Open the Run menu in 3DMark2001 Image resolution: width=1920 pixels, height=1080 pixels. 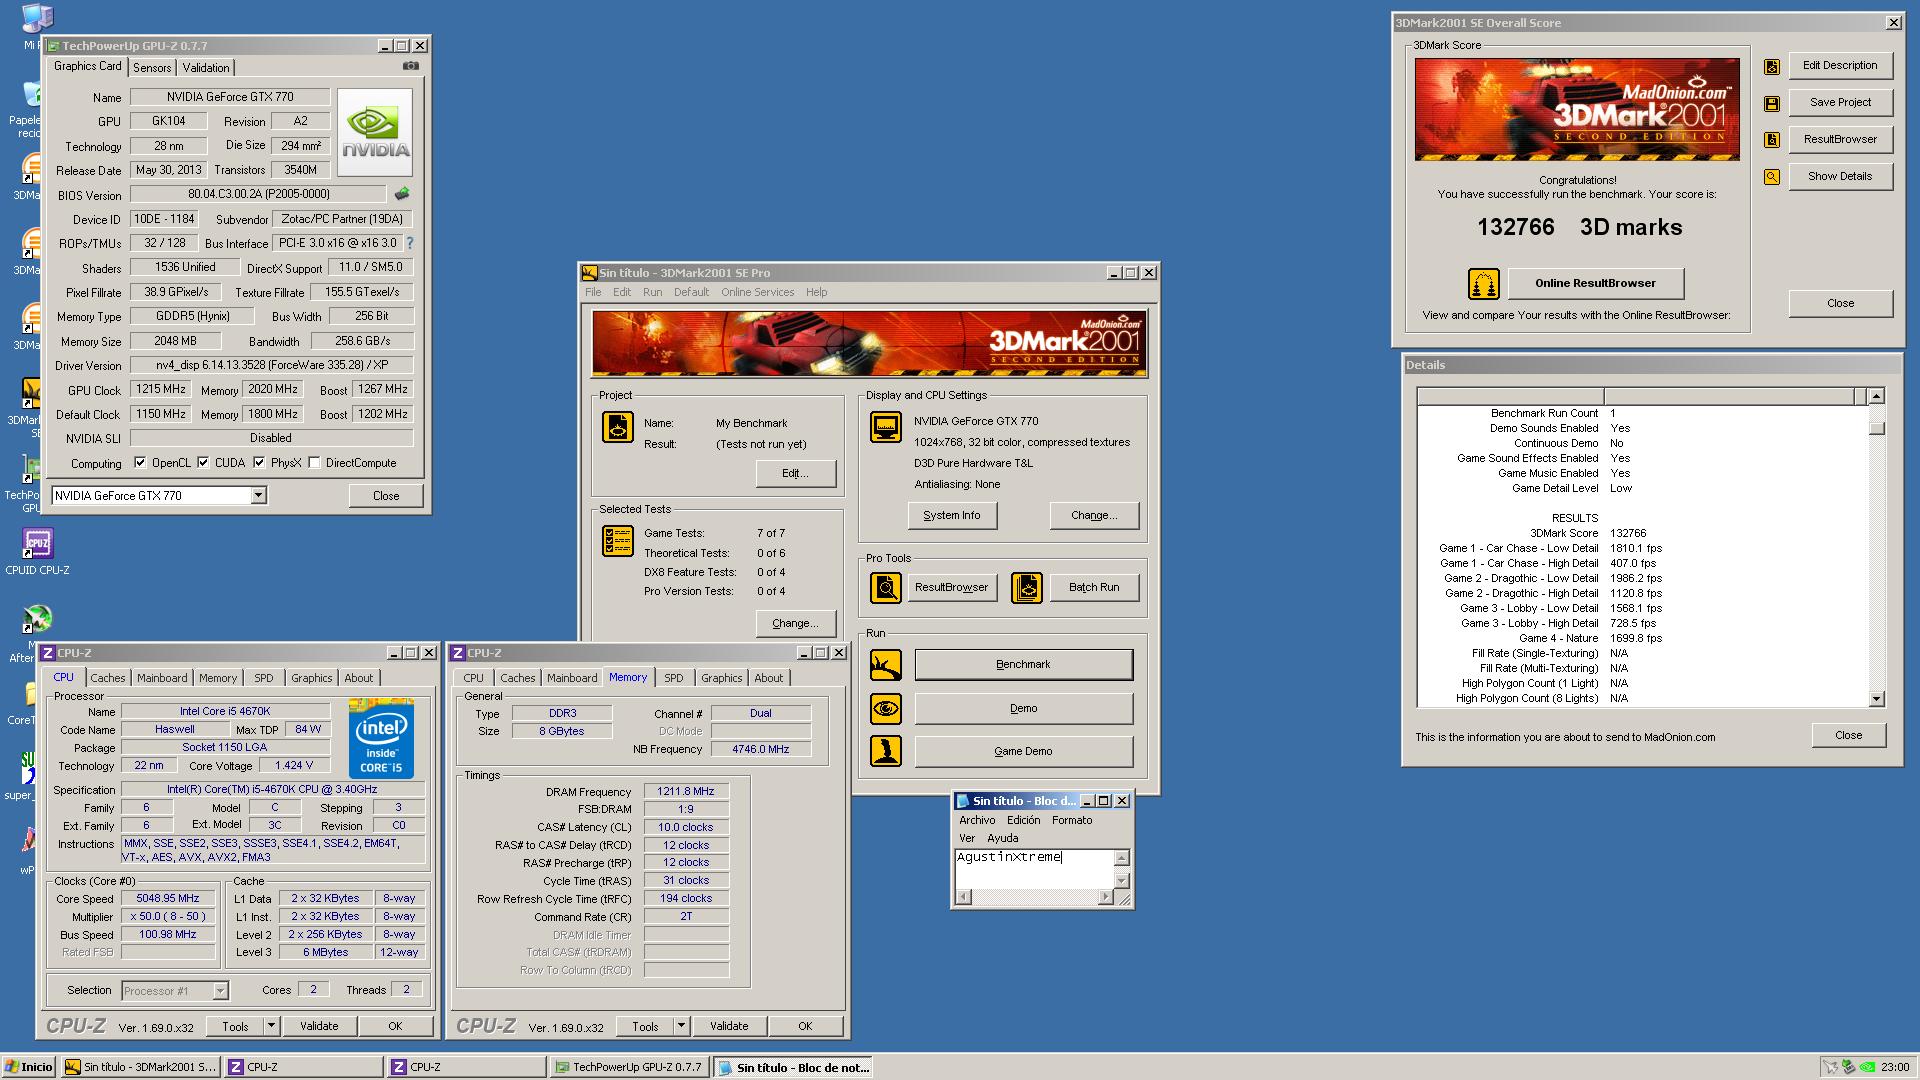coord(652,292)
